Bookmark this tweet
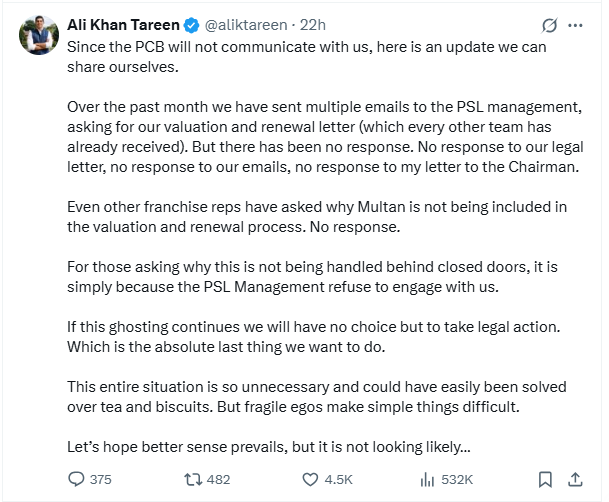The width and height of the screenshot is (609, 502). [545, 479]
